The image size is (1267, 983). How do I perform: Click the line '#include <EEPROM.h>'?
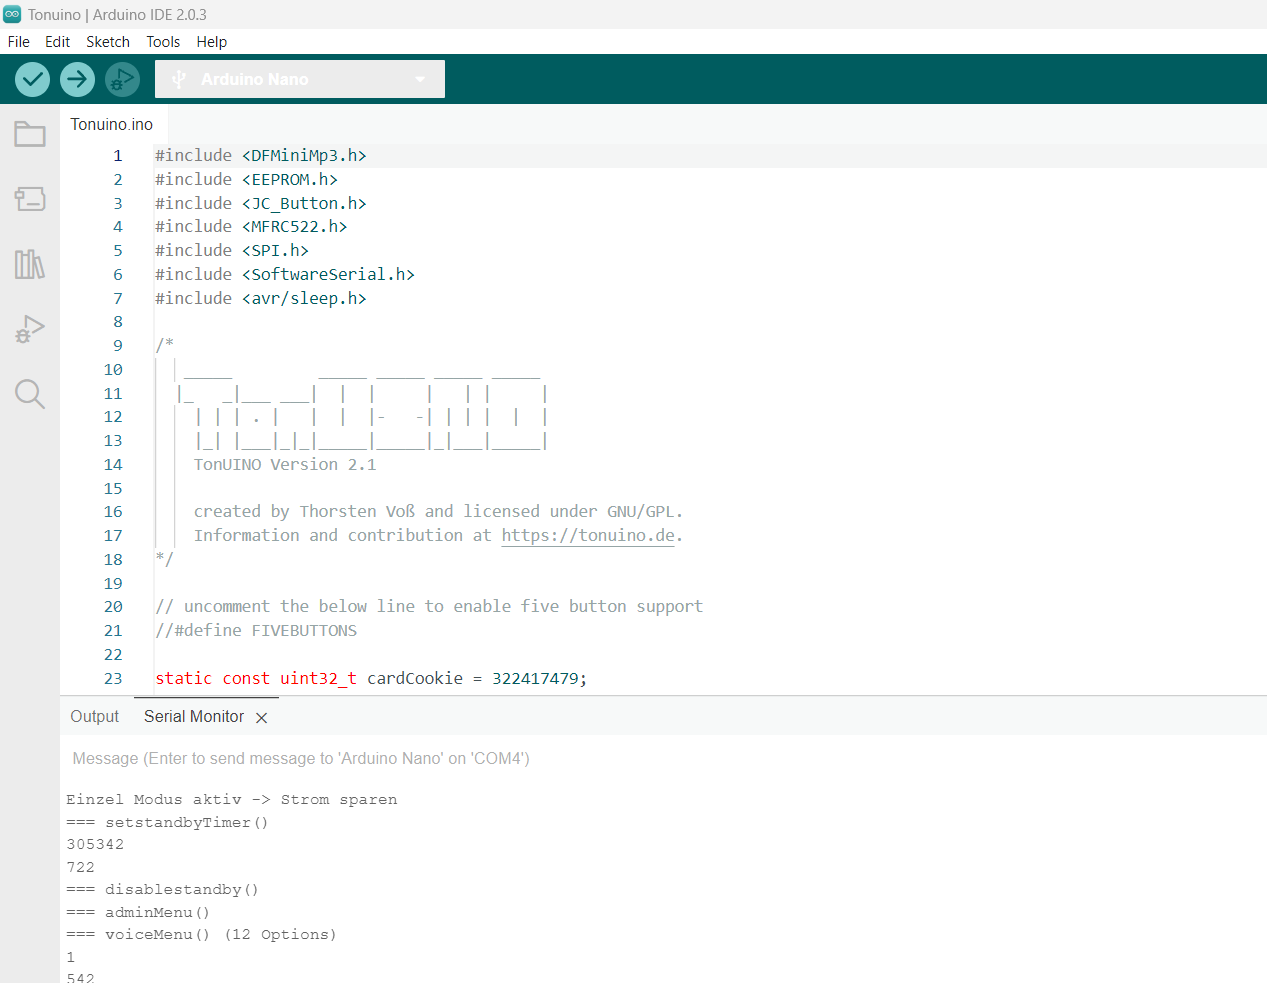tap(246, 179)
